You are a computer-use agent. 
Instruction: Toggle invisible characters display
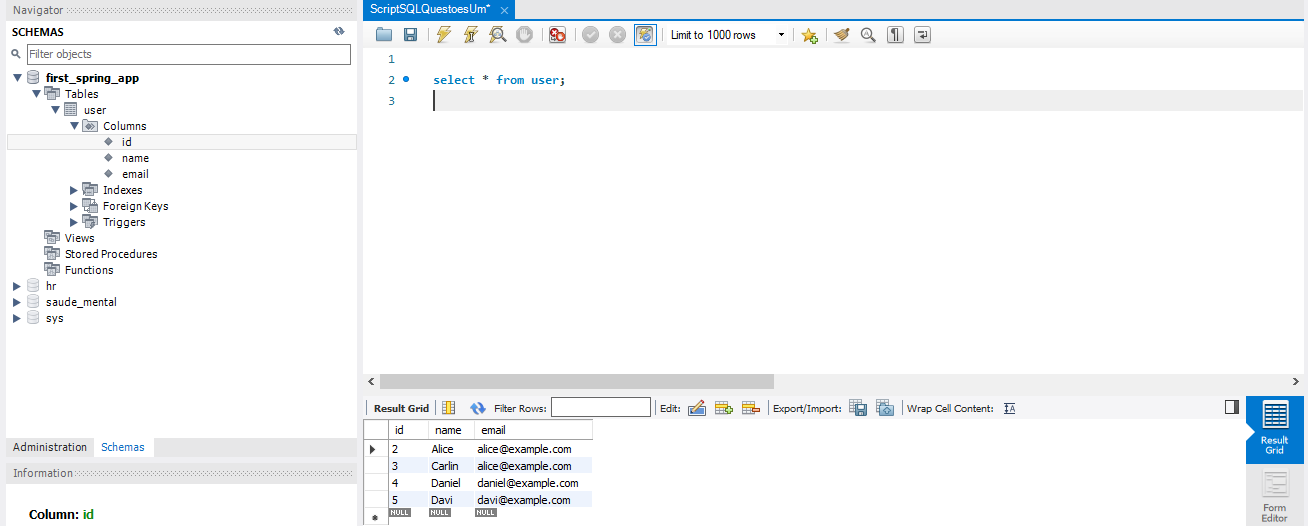click(x=896, y=34)
